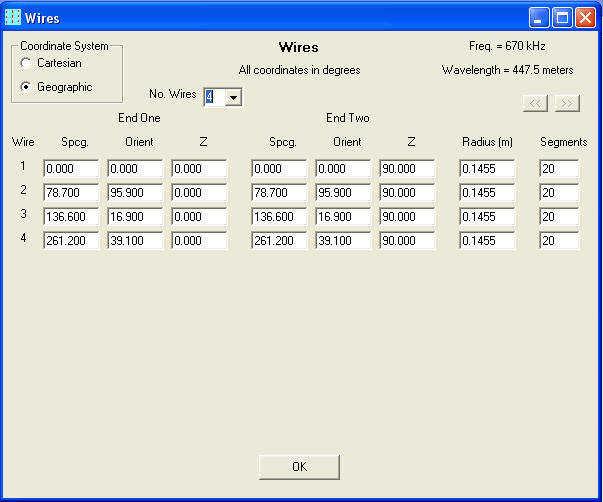This screenshot has width=603, height=502.
Task: Close the Wires window
Action: (x=585, y=18)
